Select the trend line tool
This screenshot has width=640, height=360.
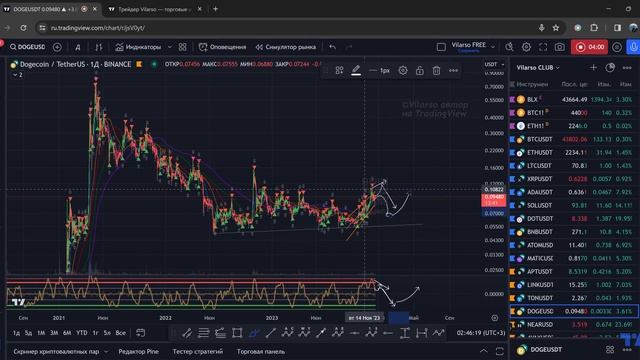pyautogui.click(x=270, y=333)
